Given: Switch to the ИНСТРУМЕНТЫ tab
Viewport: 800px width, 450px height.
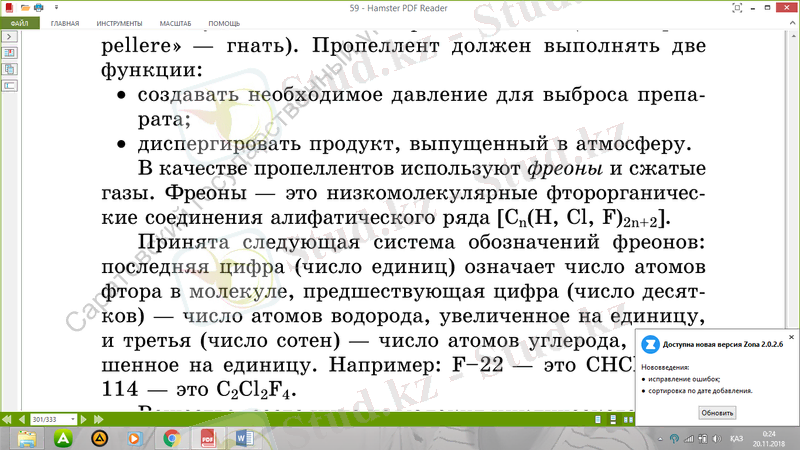Looking at the screenshot, I should click(x=119, y=23).
